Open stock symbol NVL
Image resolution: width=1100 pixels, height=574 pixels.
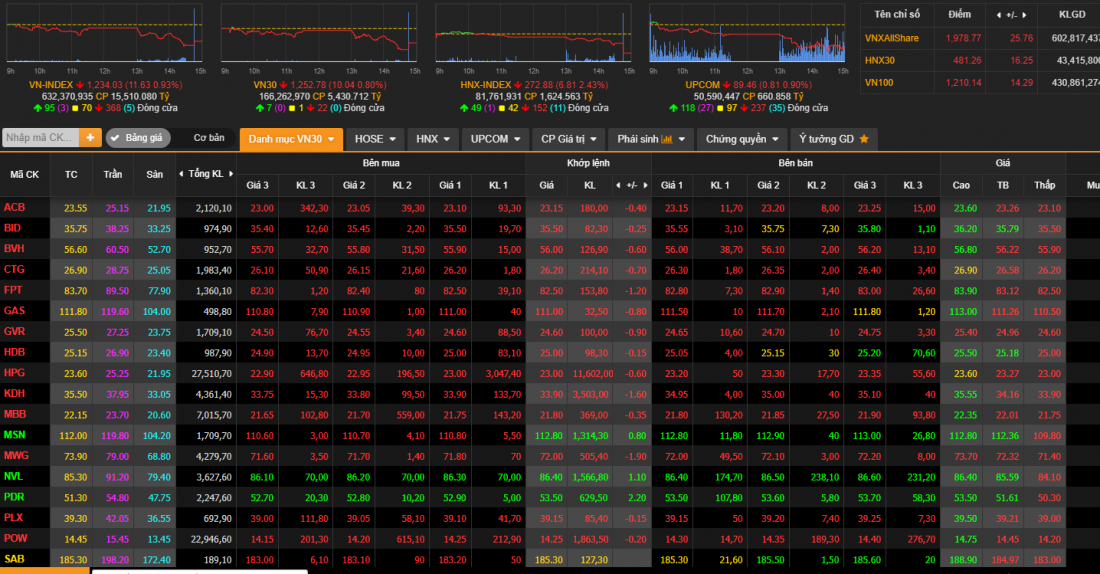(x=13, y=476)
